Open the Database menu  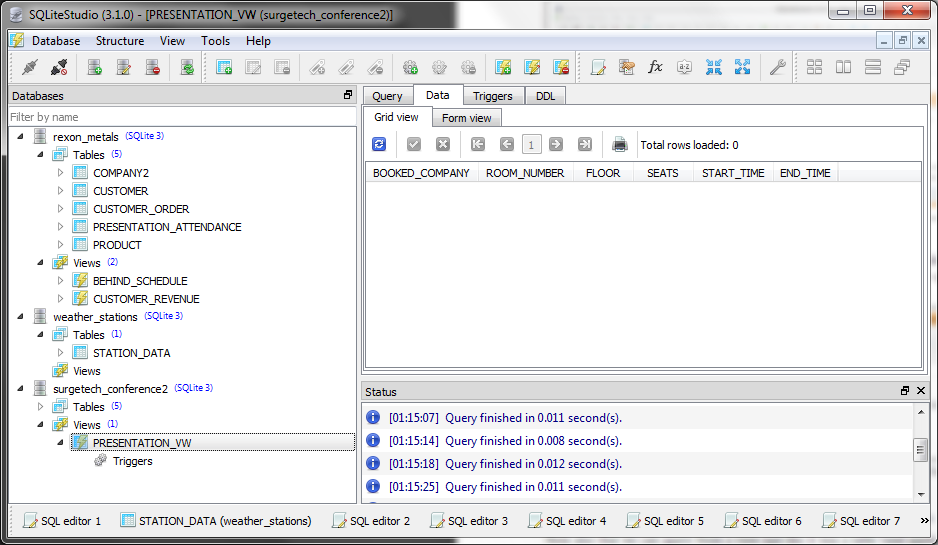click(56, 41)
